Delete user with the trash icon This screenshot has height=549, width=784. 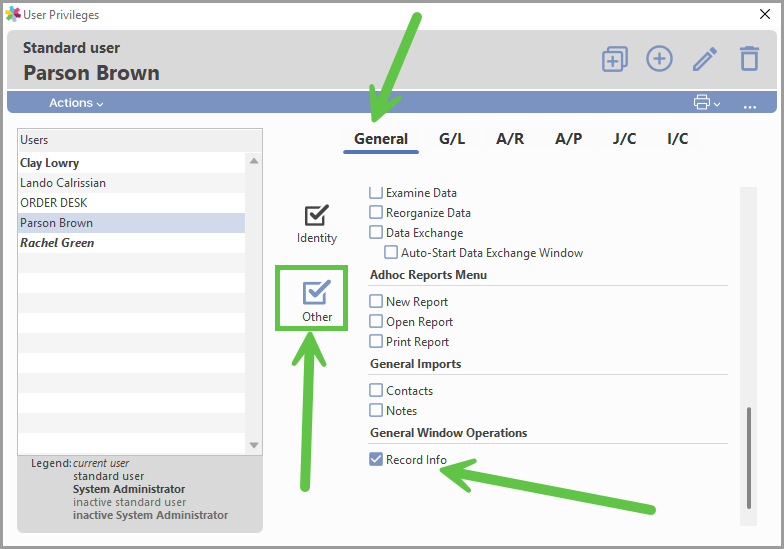[x=749, y=58]
